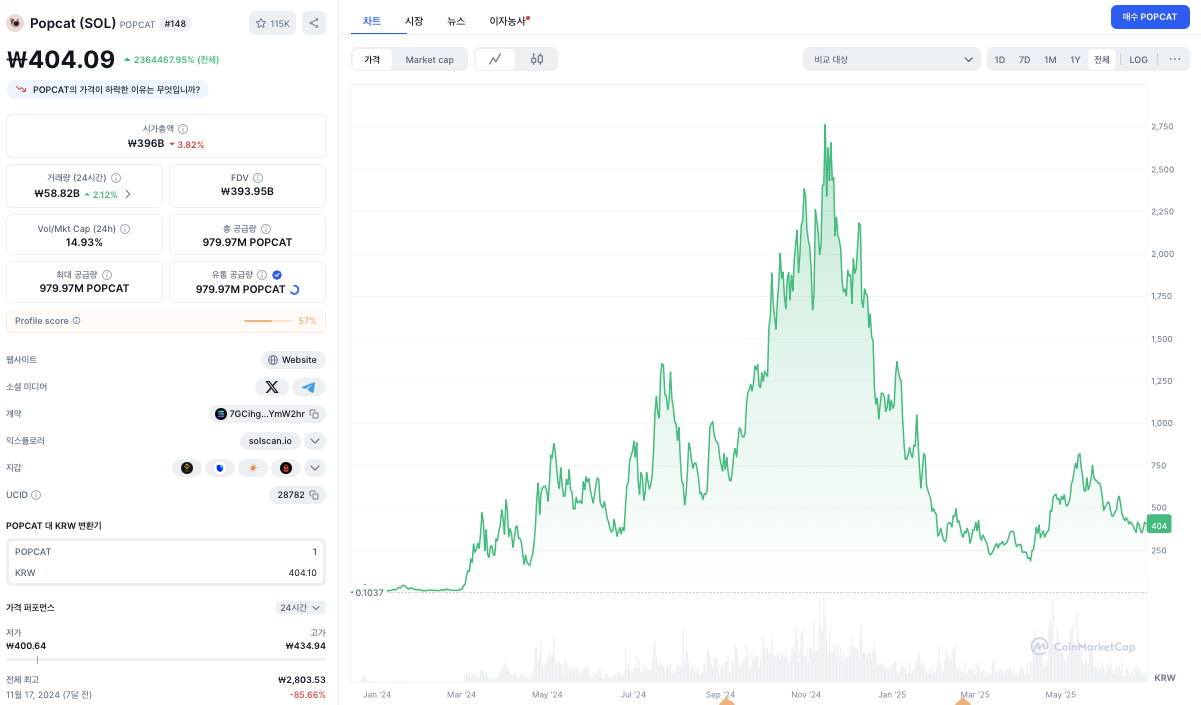The height and width of the screenshot is (705, 1201).
Task: Set chart range to 1M
Action: (1050, 60)
